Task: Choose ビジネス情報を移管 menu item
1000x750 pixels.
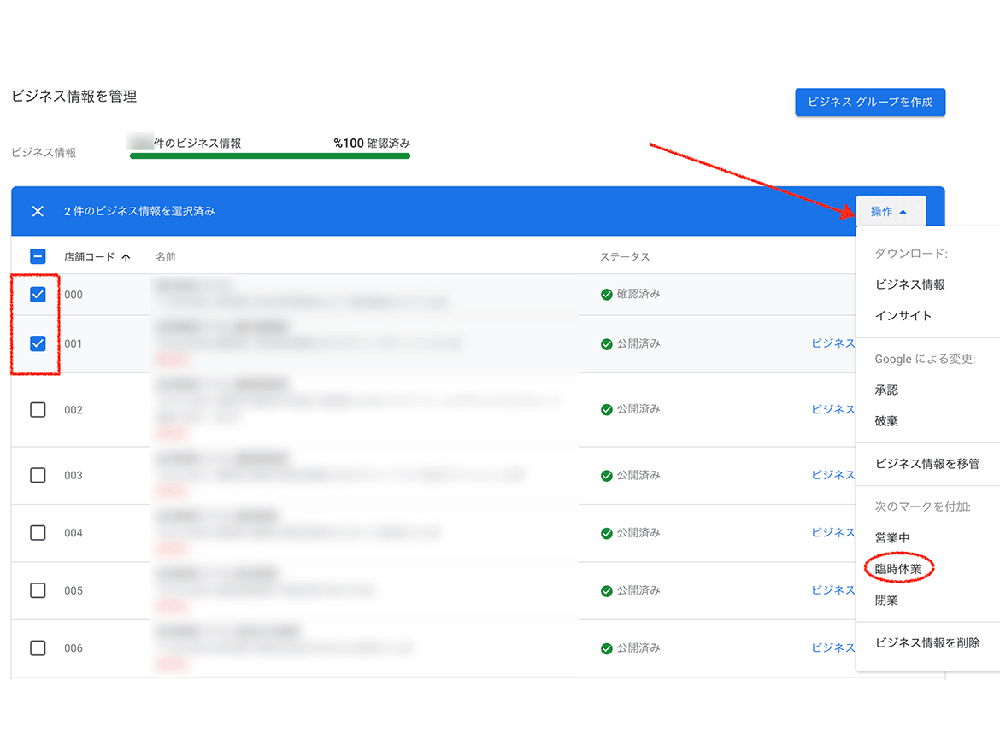Action: click(x=927, y=464)
